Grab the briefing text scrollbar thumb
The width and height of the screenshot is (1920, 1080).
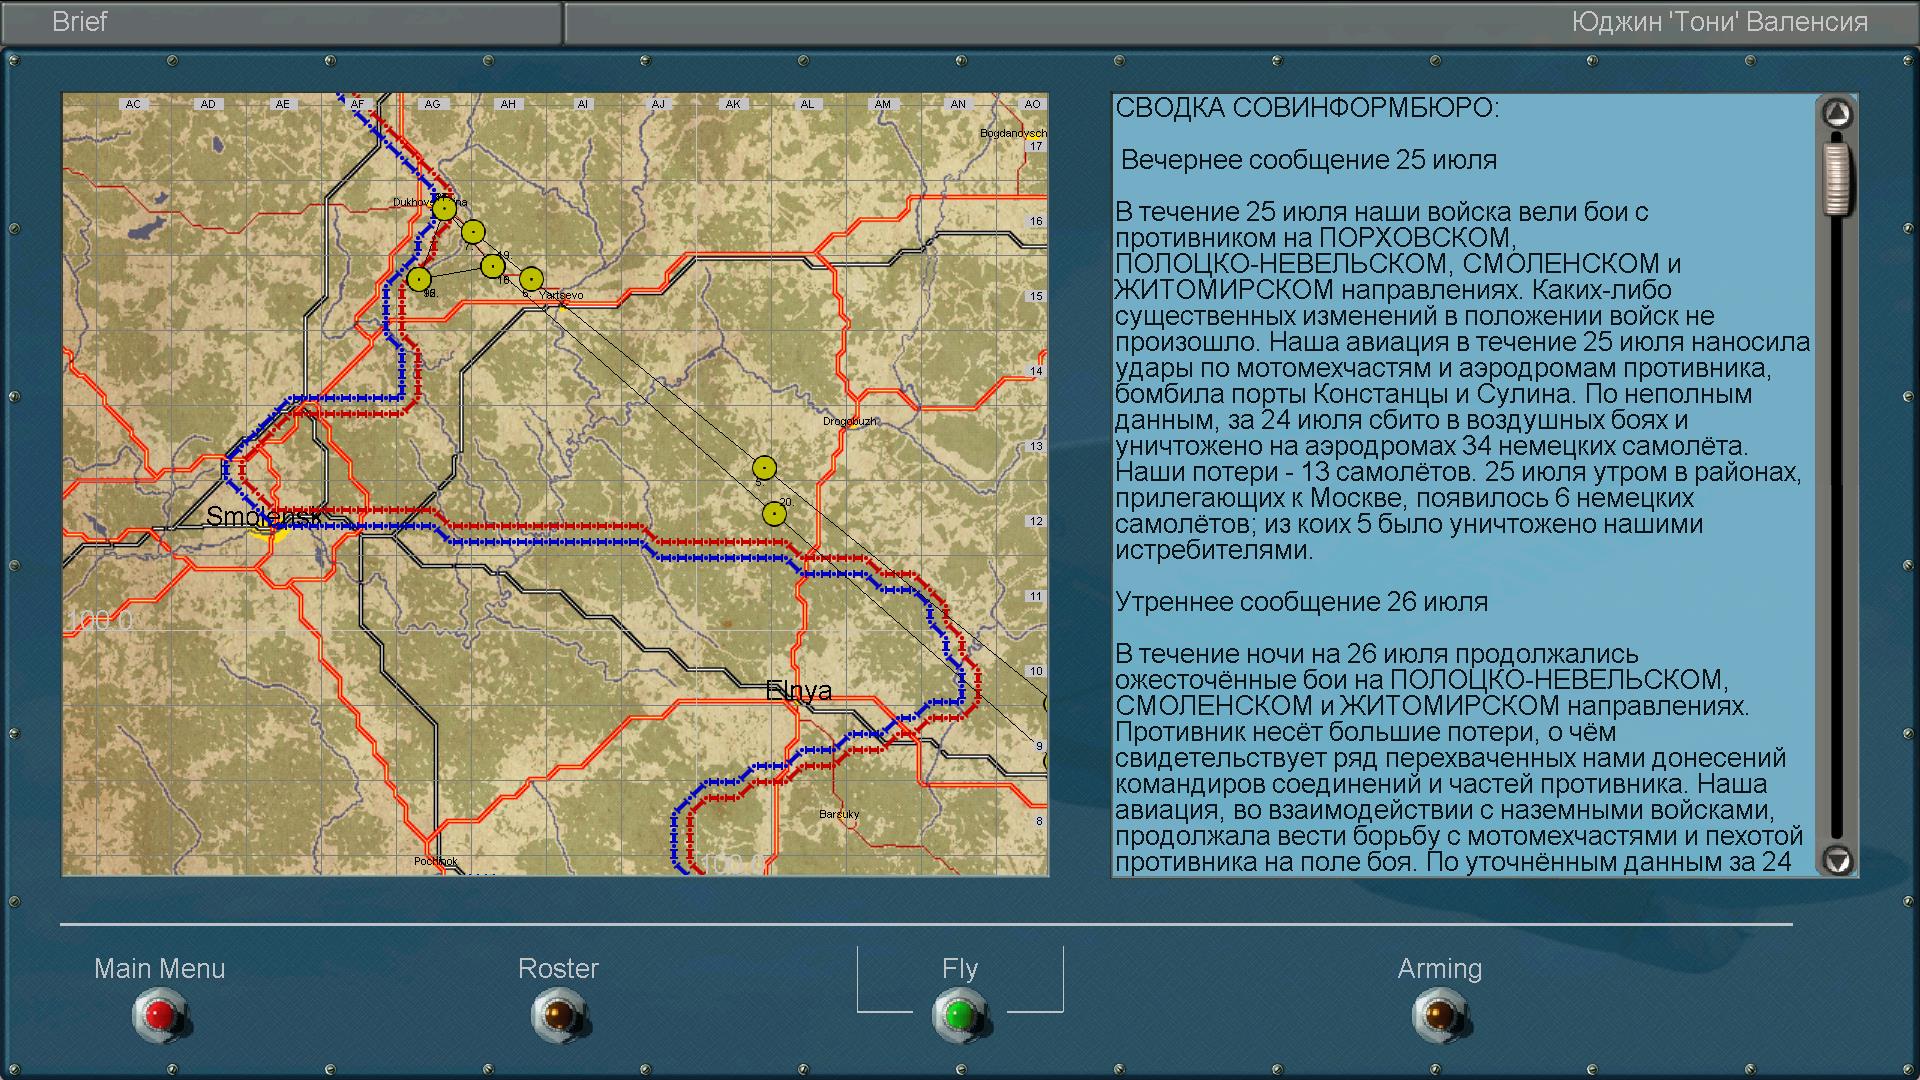(x=1837, y=180)
